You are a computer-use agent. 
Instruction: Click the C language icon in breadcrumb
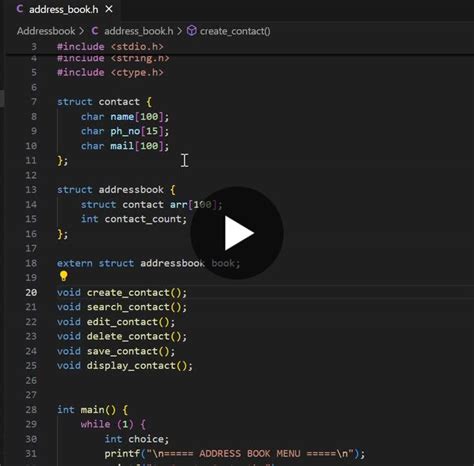click(95, 31)
